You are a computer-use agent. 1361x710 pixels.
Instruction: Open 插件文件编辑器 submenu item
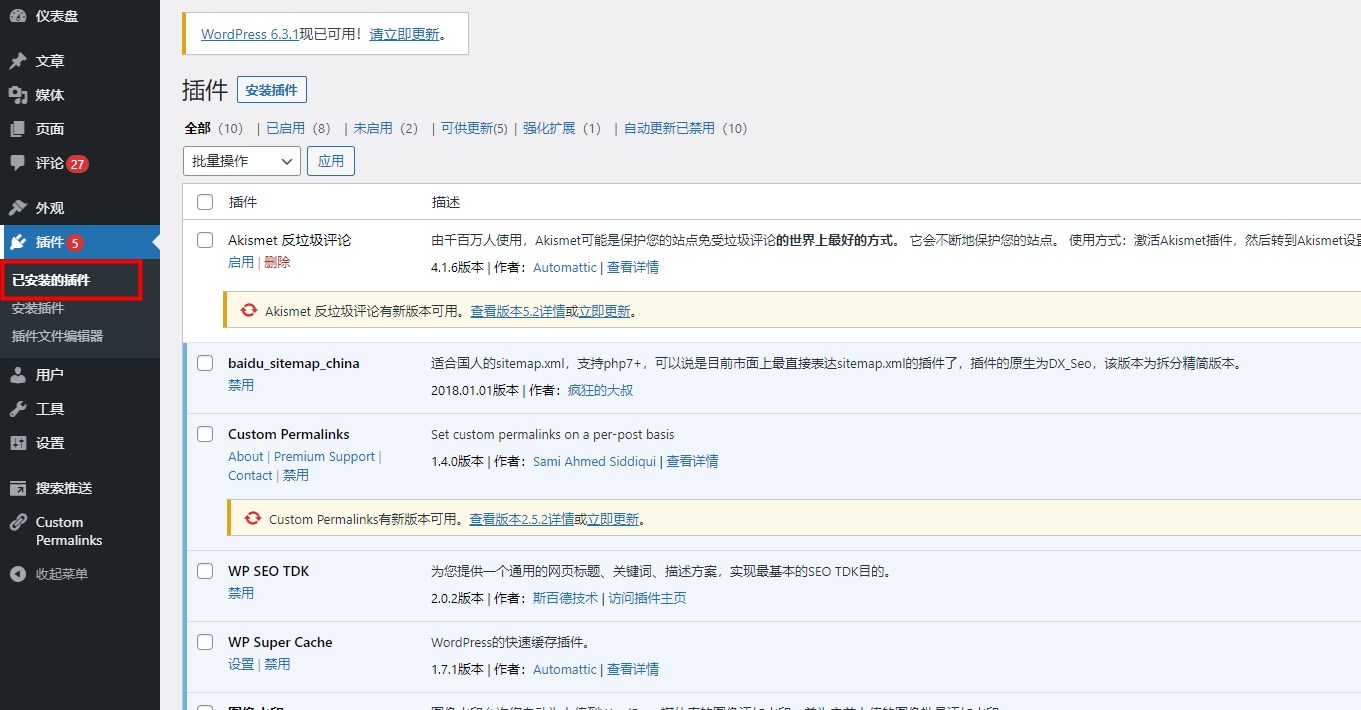pos(57,336)
